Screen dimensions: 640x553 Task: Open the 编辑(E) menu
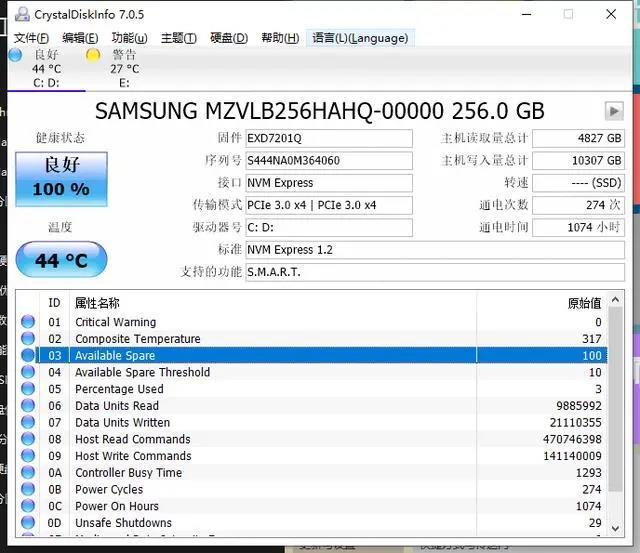tap(80, 38)
